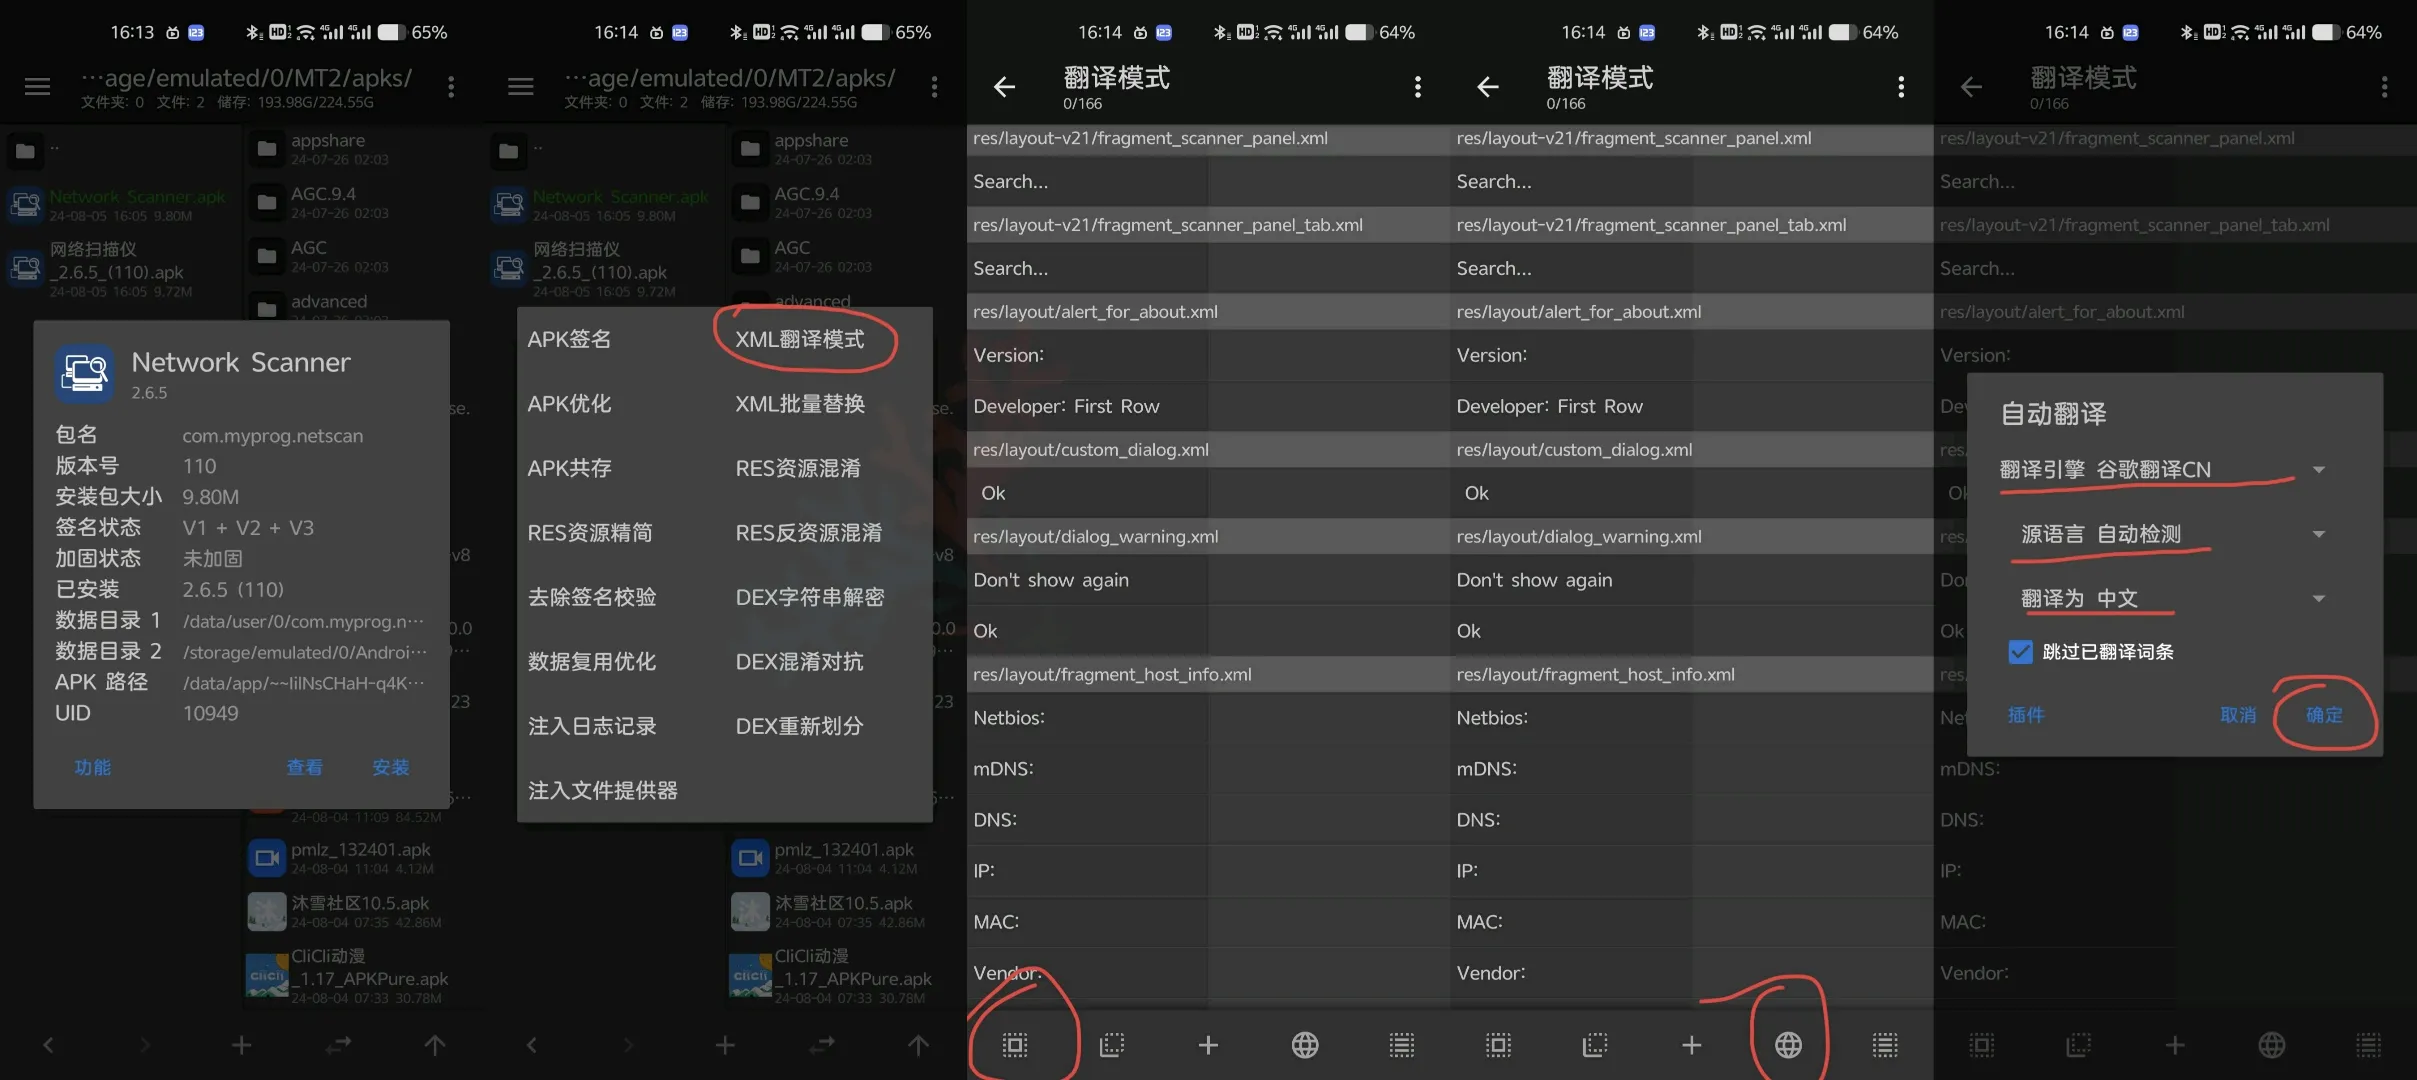Tap up-arrow icon at the bottom of first screenshot

click(434, 1045)
